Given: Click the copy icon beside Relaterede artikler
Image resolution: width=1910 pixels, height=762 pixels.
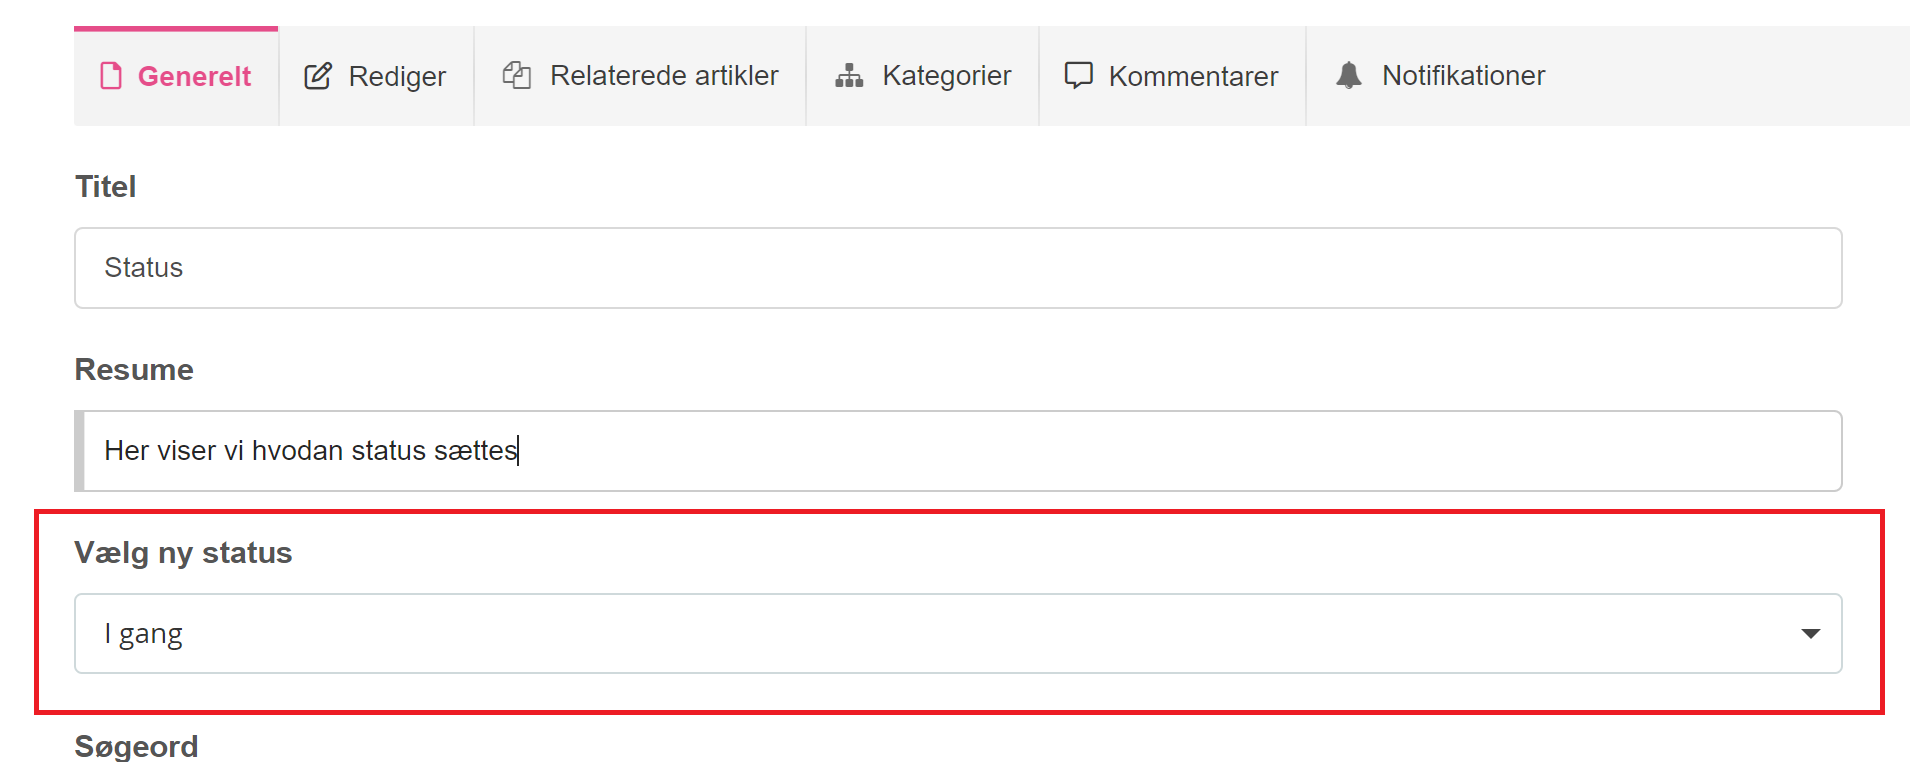Looking at the screenshot, I should [x=516, y=75].
